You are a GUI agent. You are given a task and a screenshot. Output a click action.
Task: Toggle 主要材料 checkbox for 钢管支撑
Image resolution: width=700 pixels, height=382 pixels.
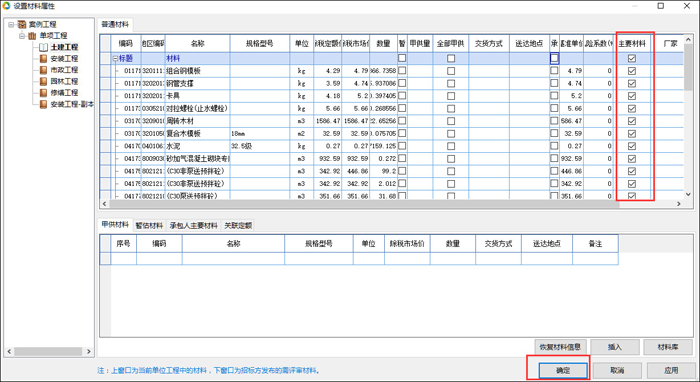point(632,83)
